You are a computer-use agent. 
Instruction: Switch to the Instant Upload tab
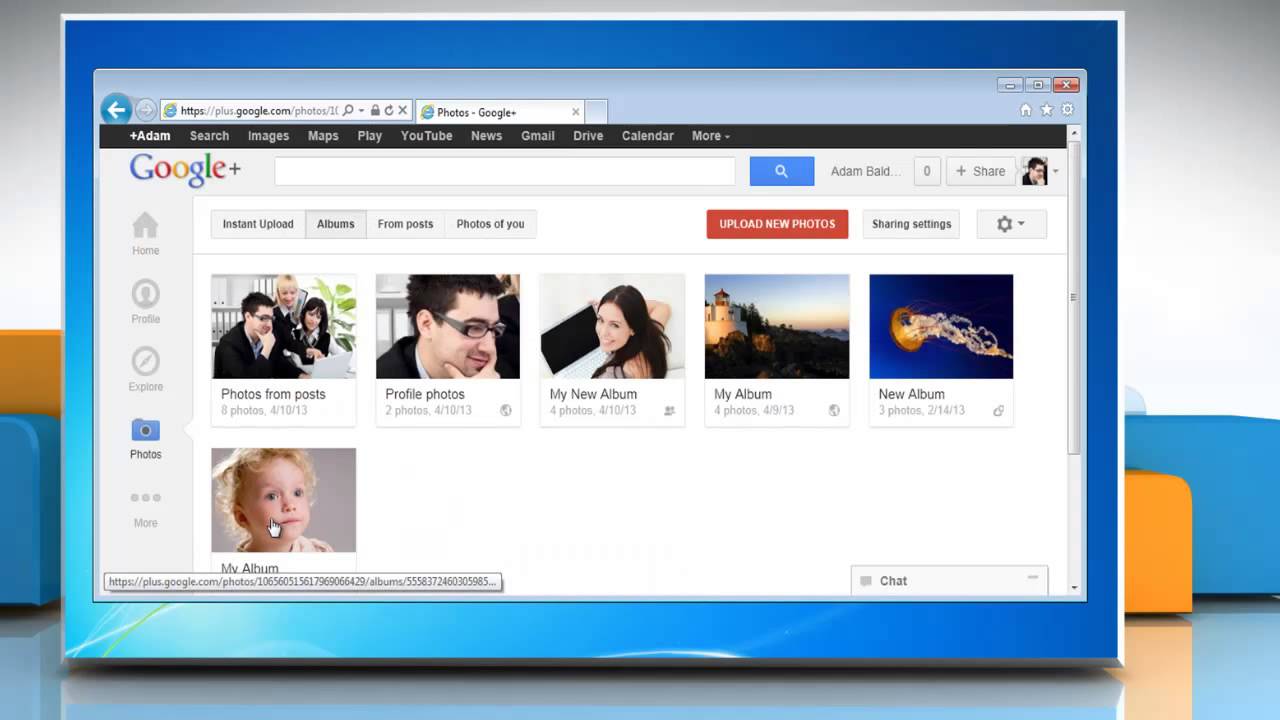(x=258, y=224)
